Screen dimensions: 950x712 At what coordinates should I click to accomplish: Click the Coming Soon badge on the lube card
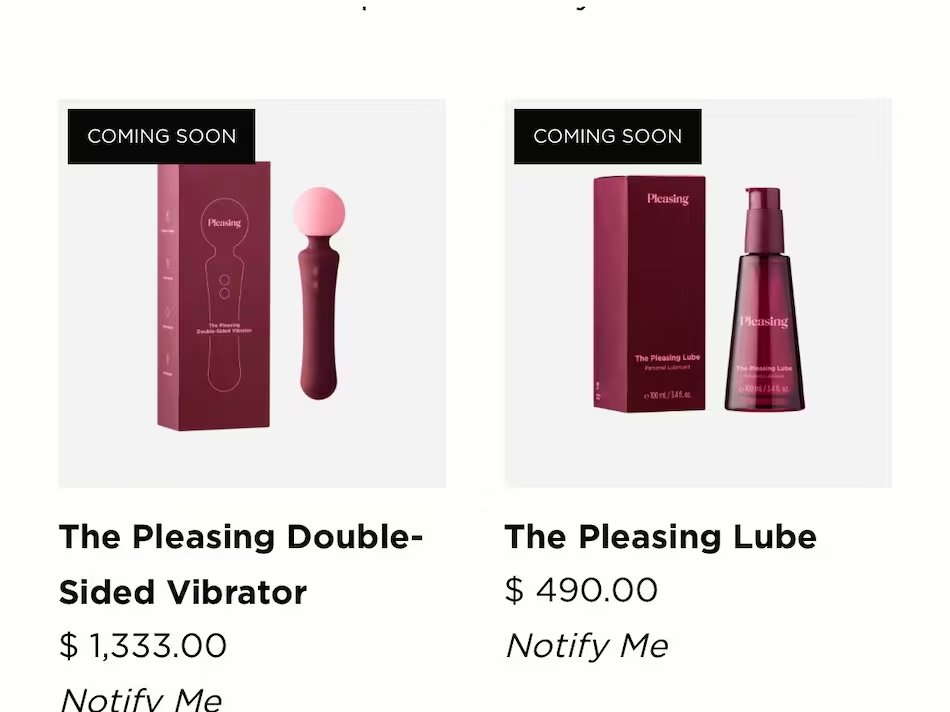pyautogui.click(x=608, y=136)
